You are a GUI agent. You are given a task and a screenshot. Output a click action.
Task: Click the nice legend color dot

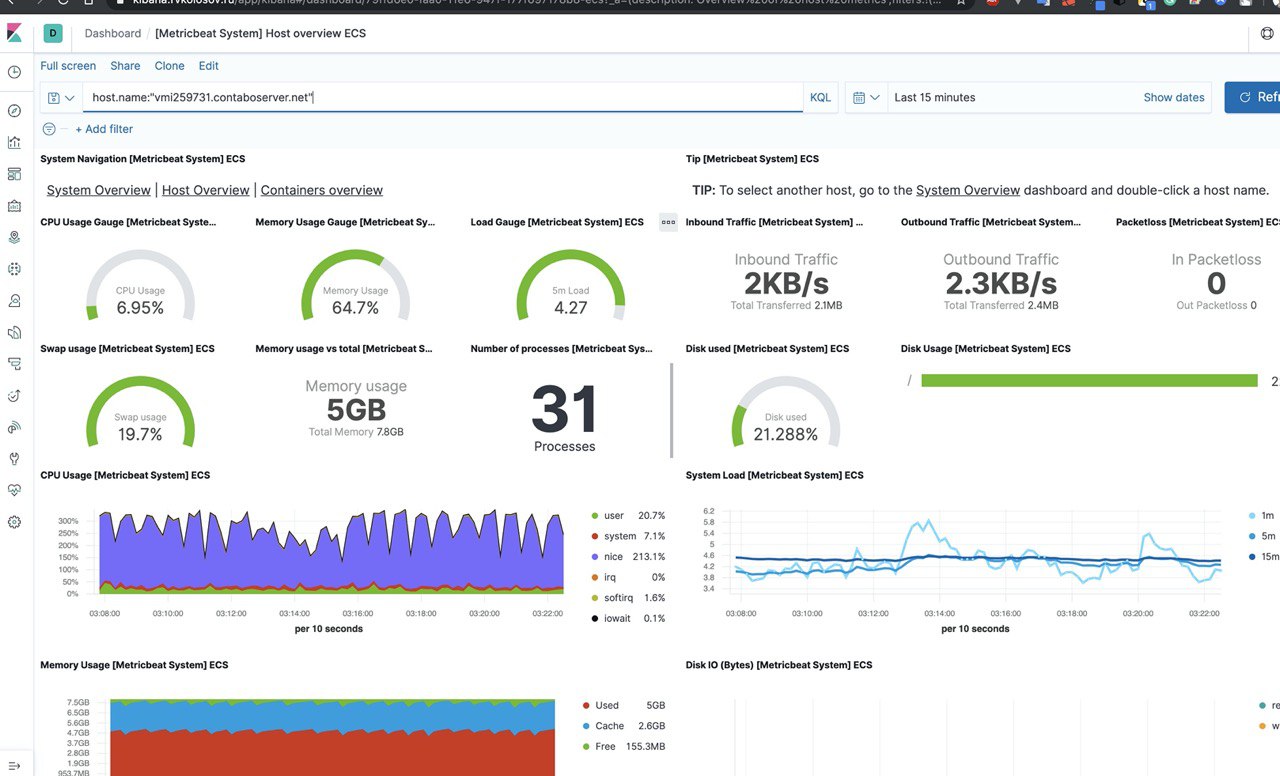pyautogui.click(x=595, y=557)
